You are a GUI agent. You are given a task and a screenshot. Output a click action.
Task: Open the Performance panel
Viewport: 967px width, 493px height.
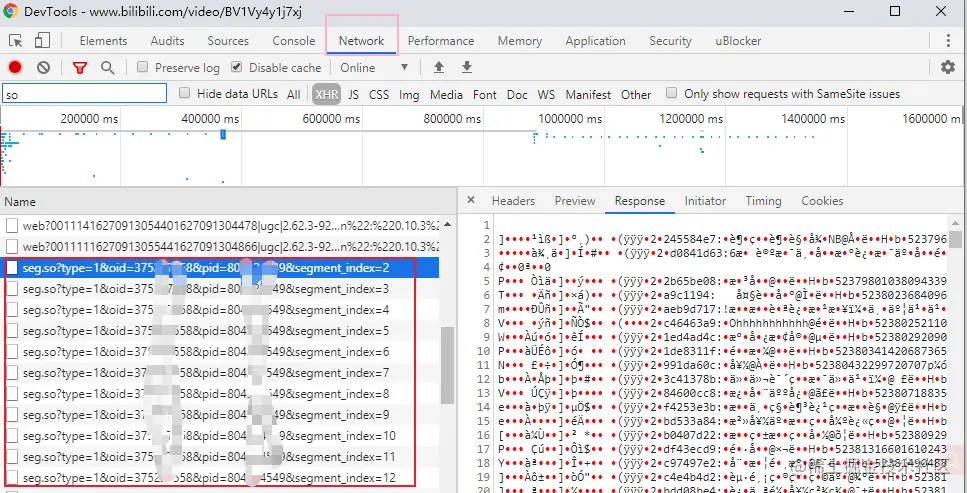(440, 41)
